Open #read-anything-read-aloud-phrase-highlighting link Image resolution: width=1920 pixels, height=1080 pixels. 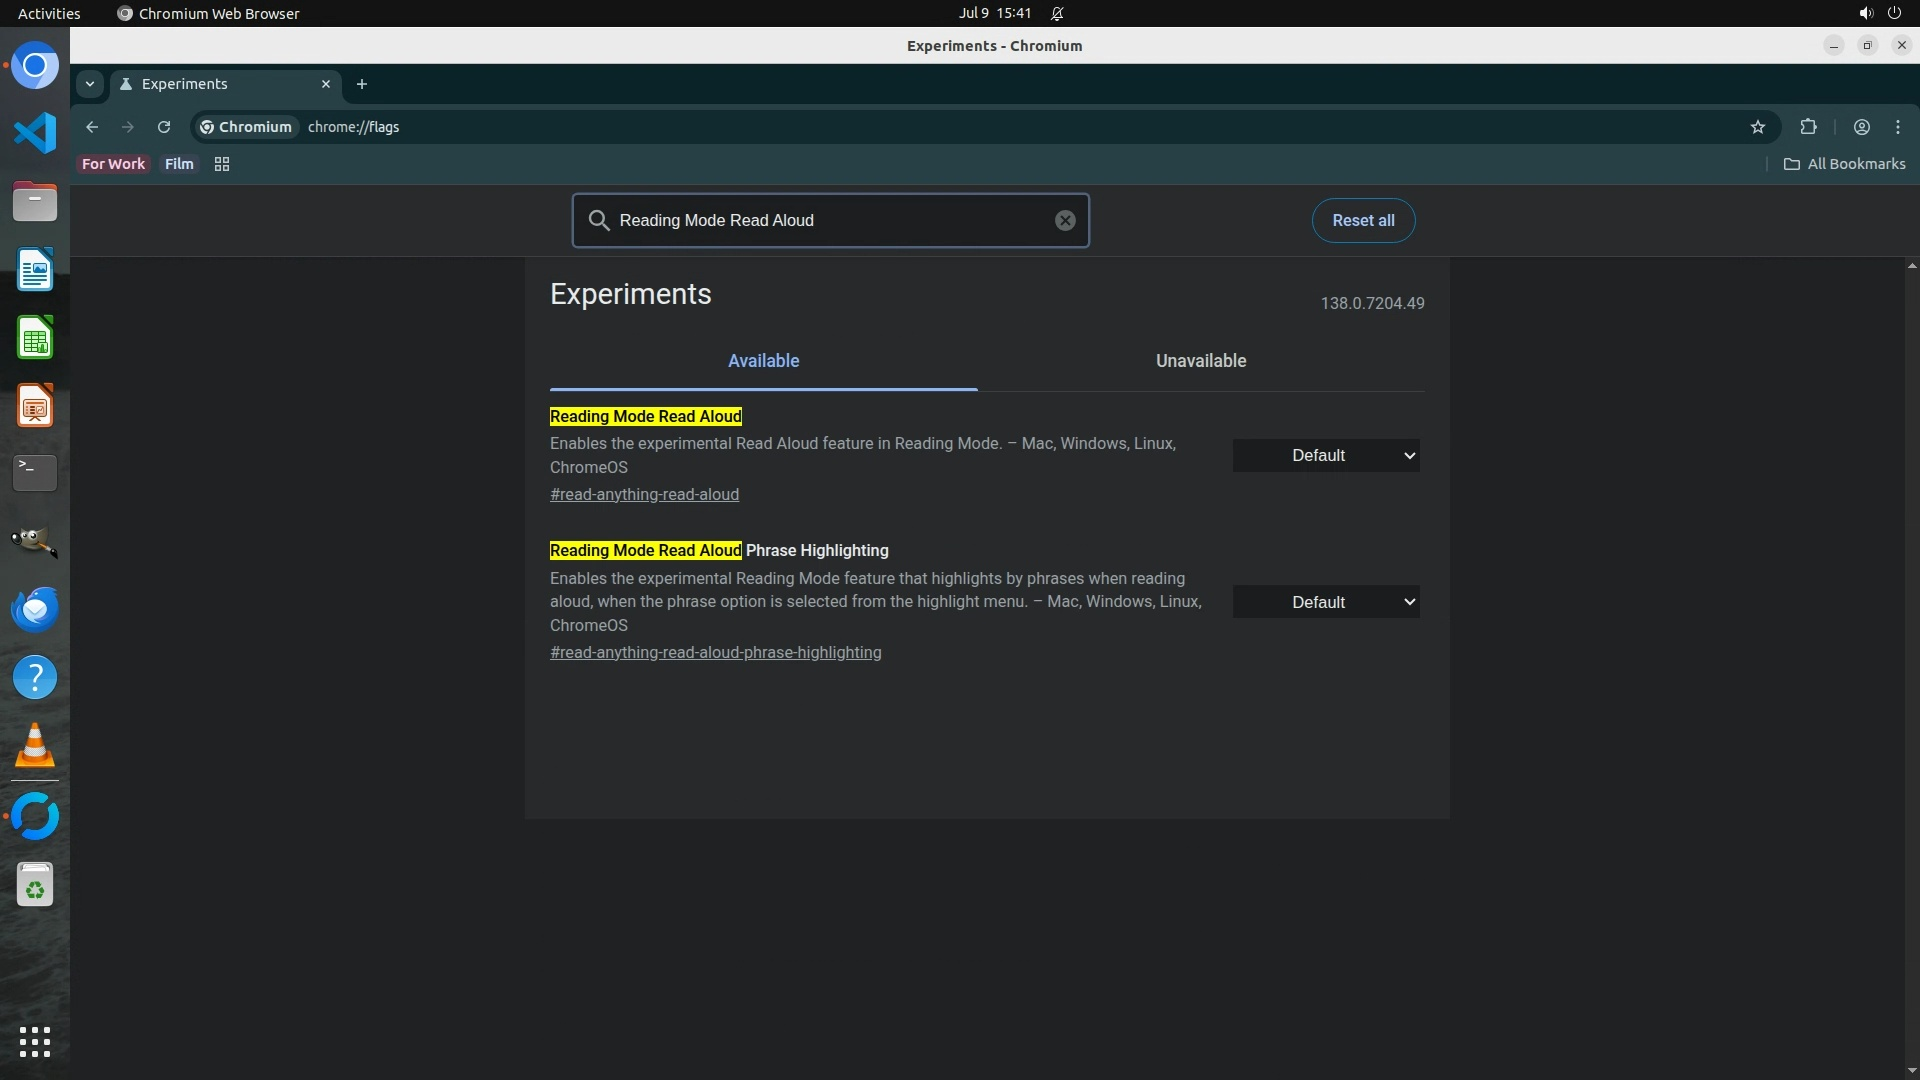[x=715, y=653]
